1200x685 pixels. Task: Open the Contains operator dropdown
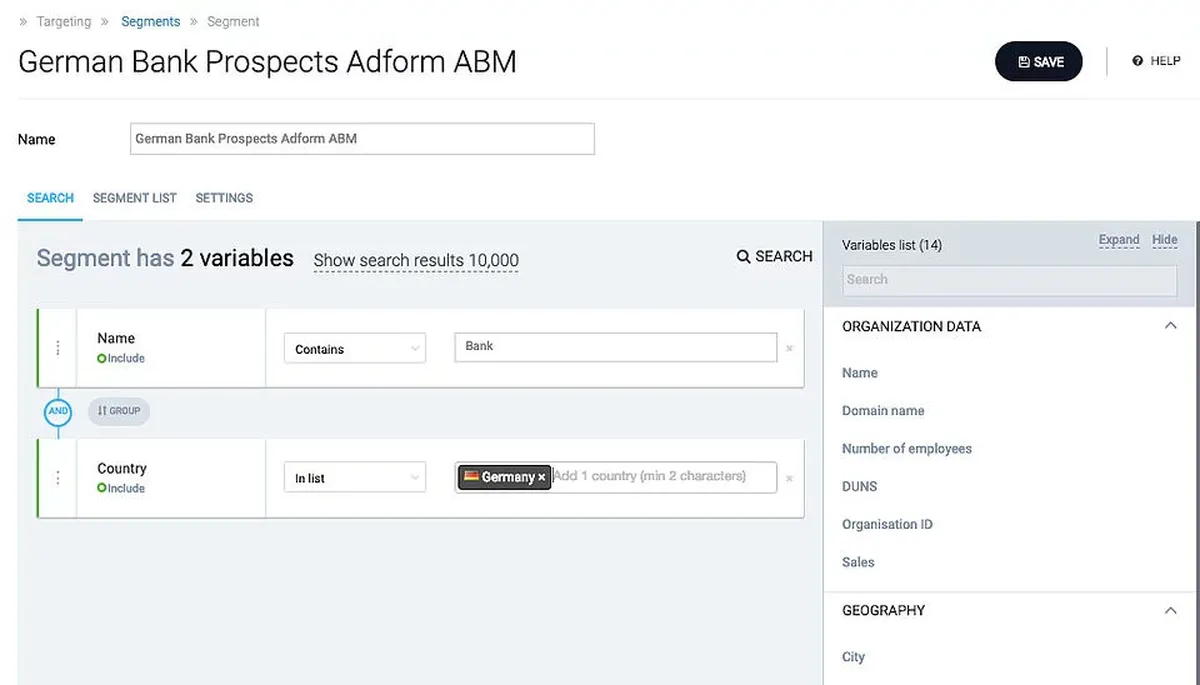(355, 349)
